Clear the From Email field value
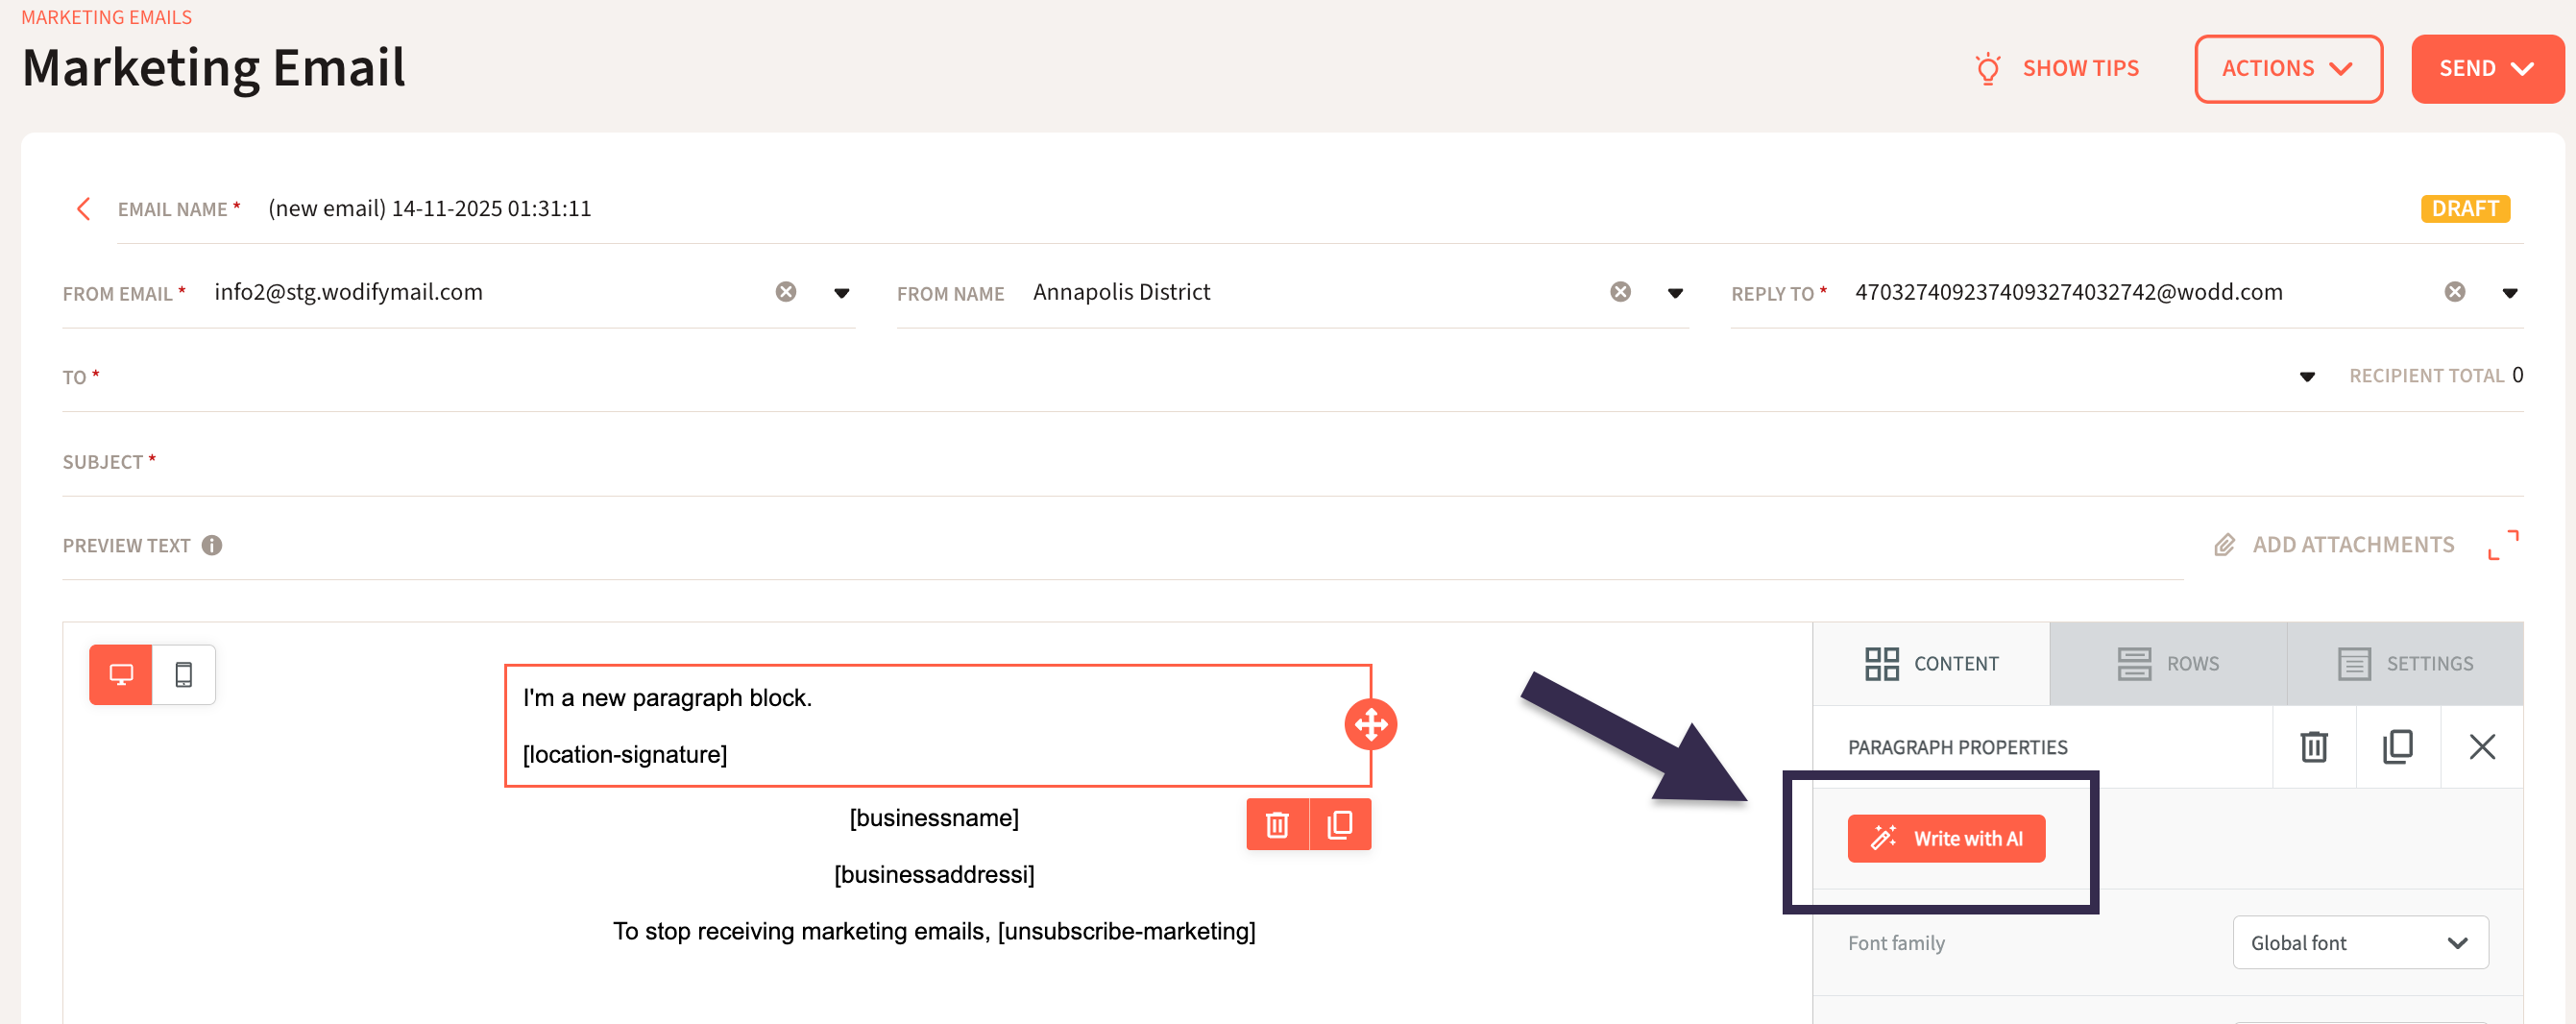Screen dimensions: 2576x1024 pos(786,292)
